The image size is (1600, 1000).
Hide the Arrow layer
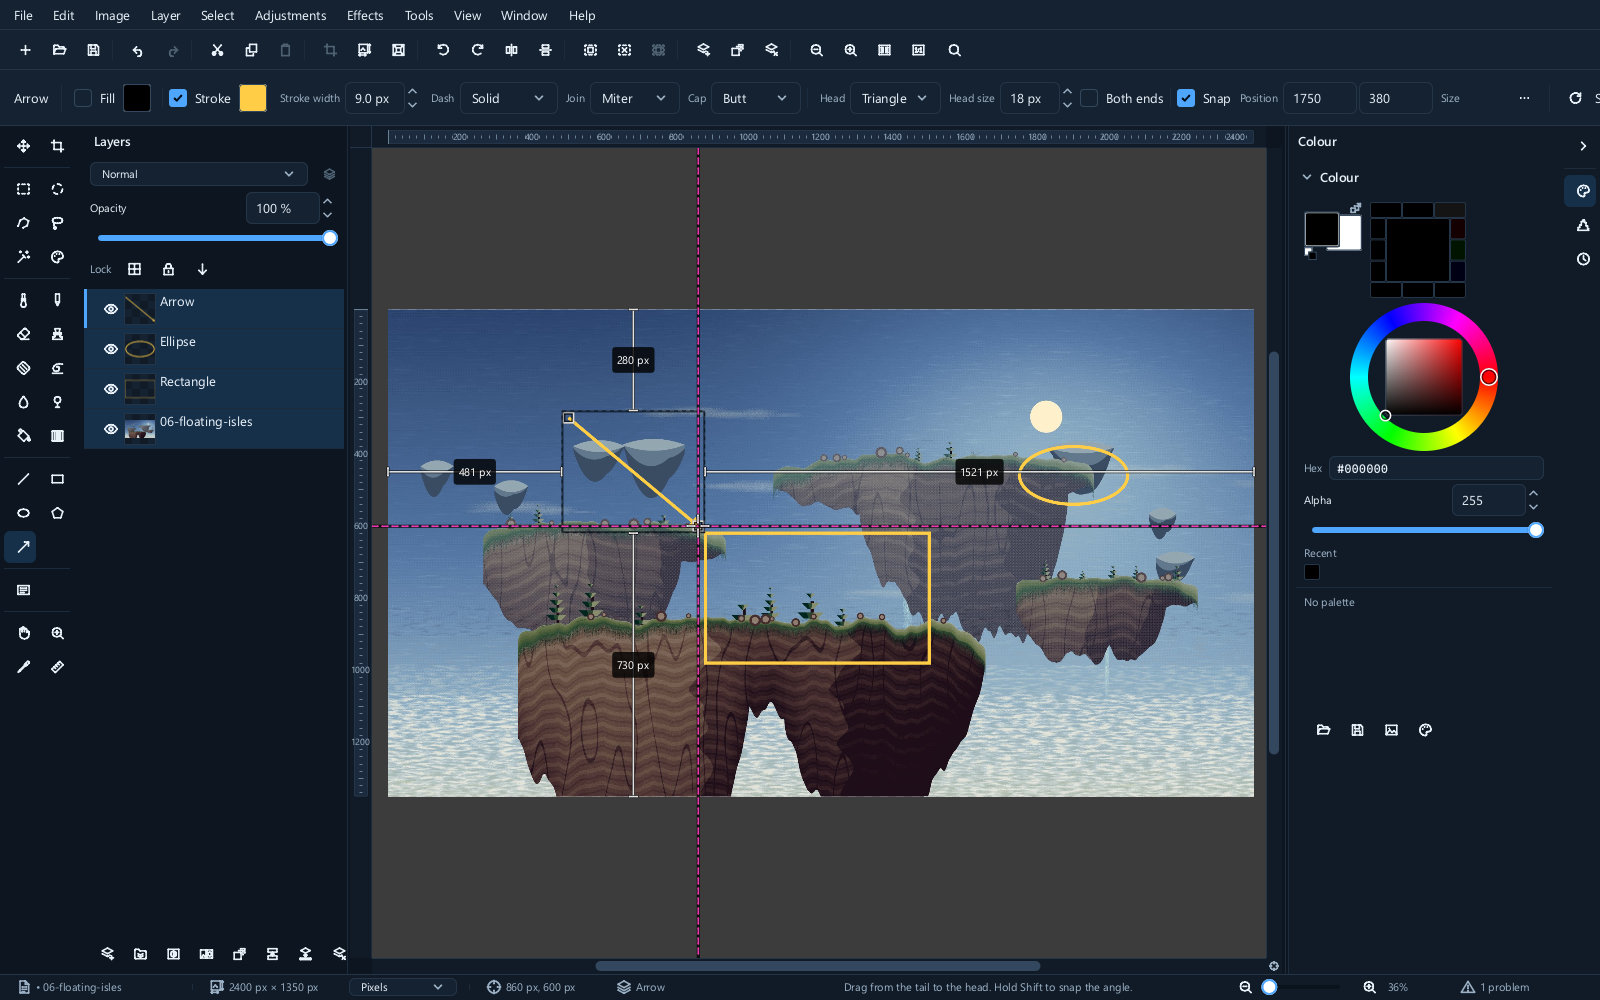[x=111, y=309]
